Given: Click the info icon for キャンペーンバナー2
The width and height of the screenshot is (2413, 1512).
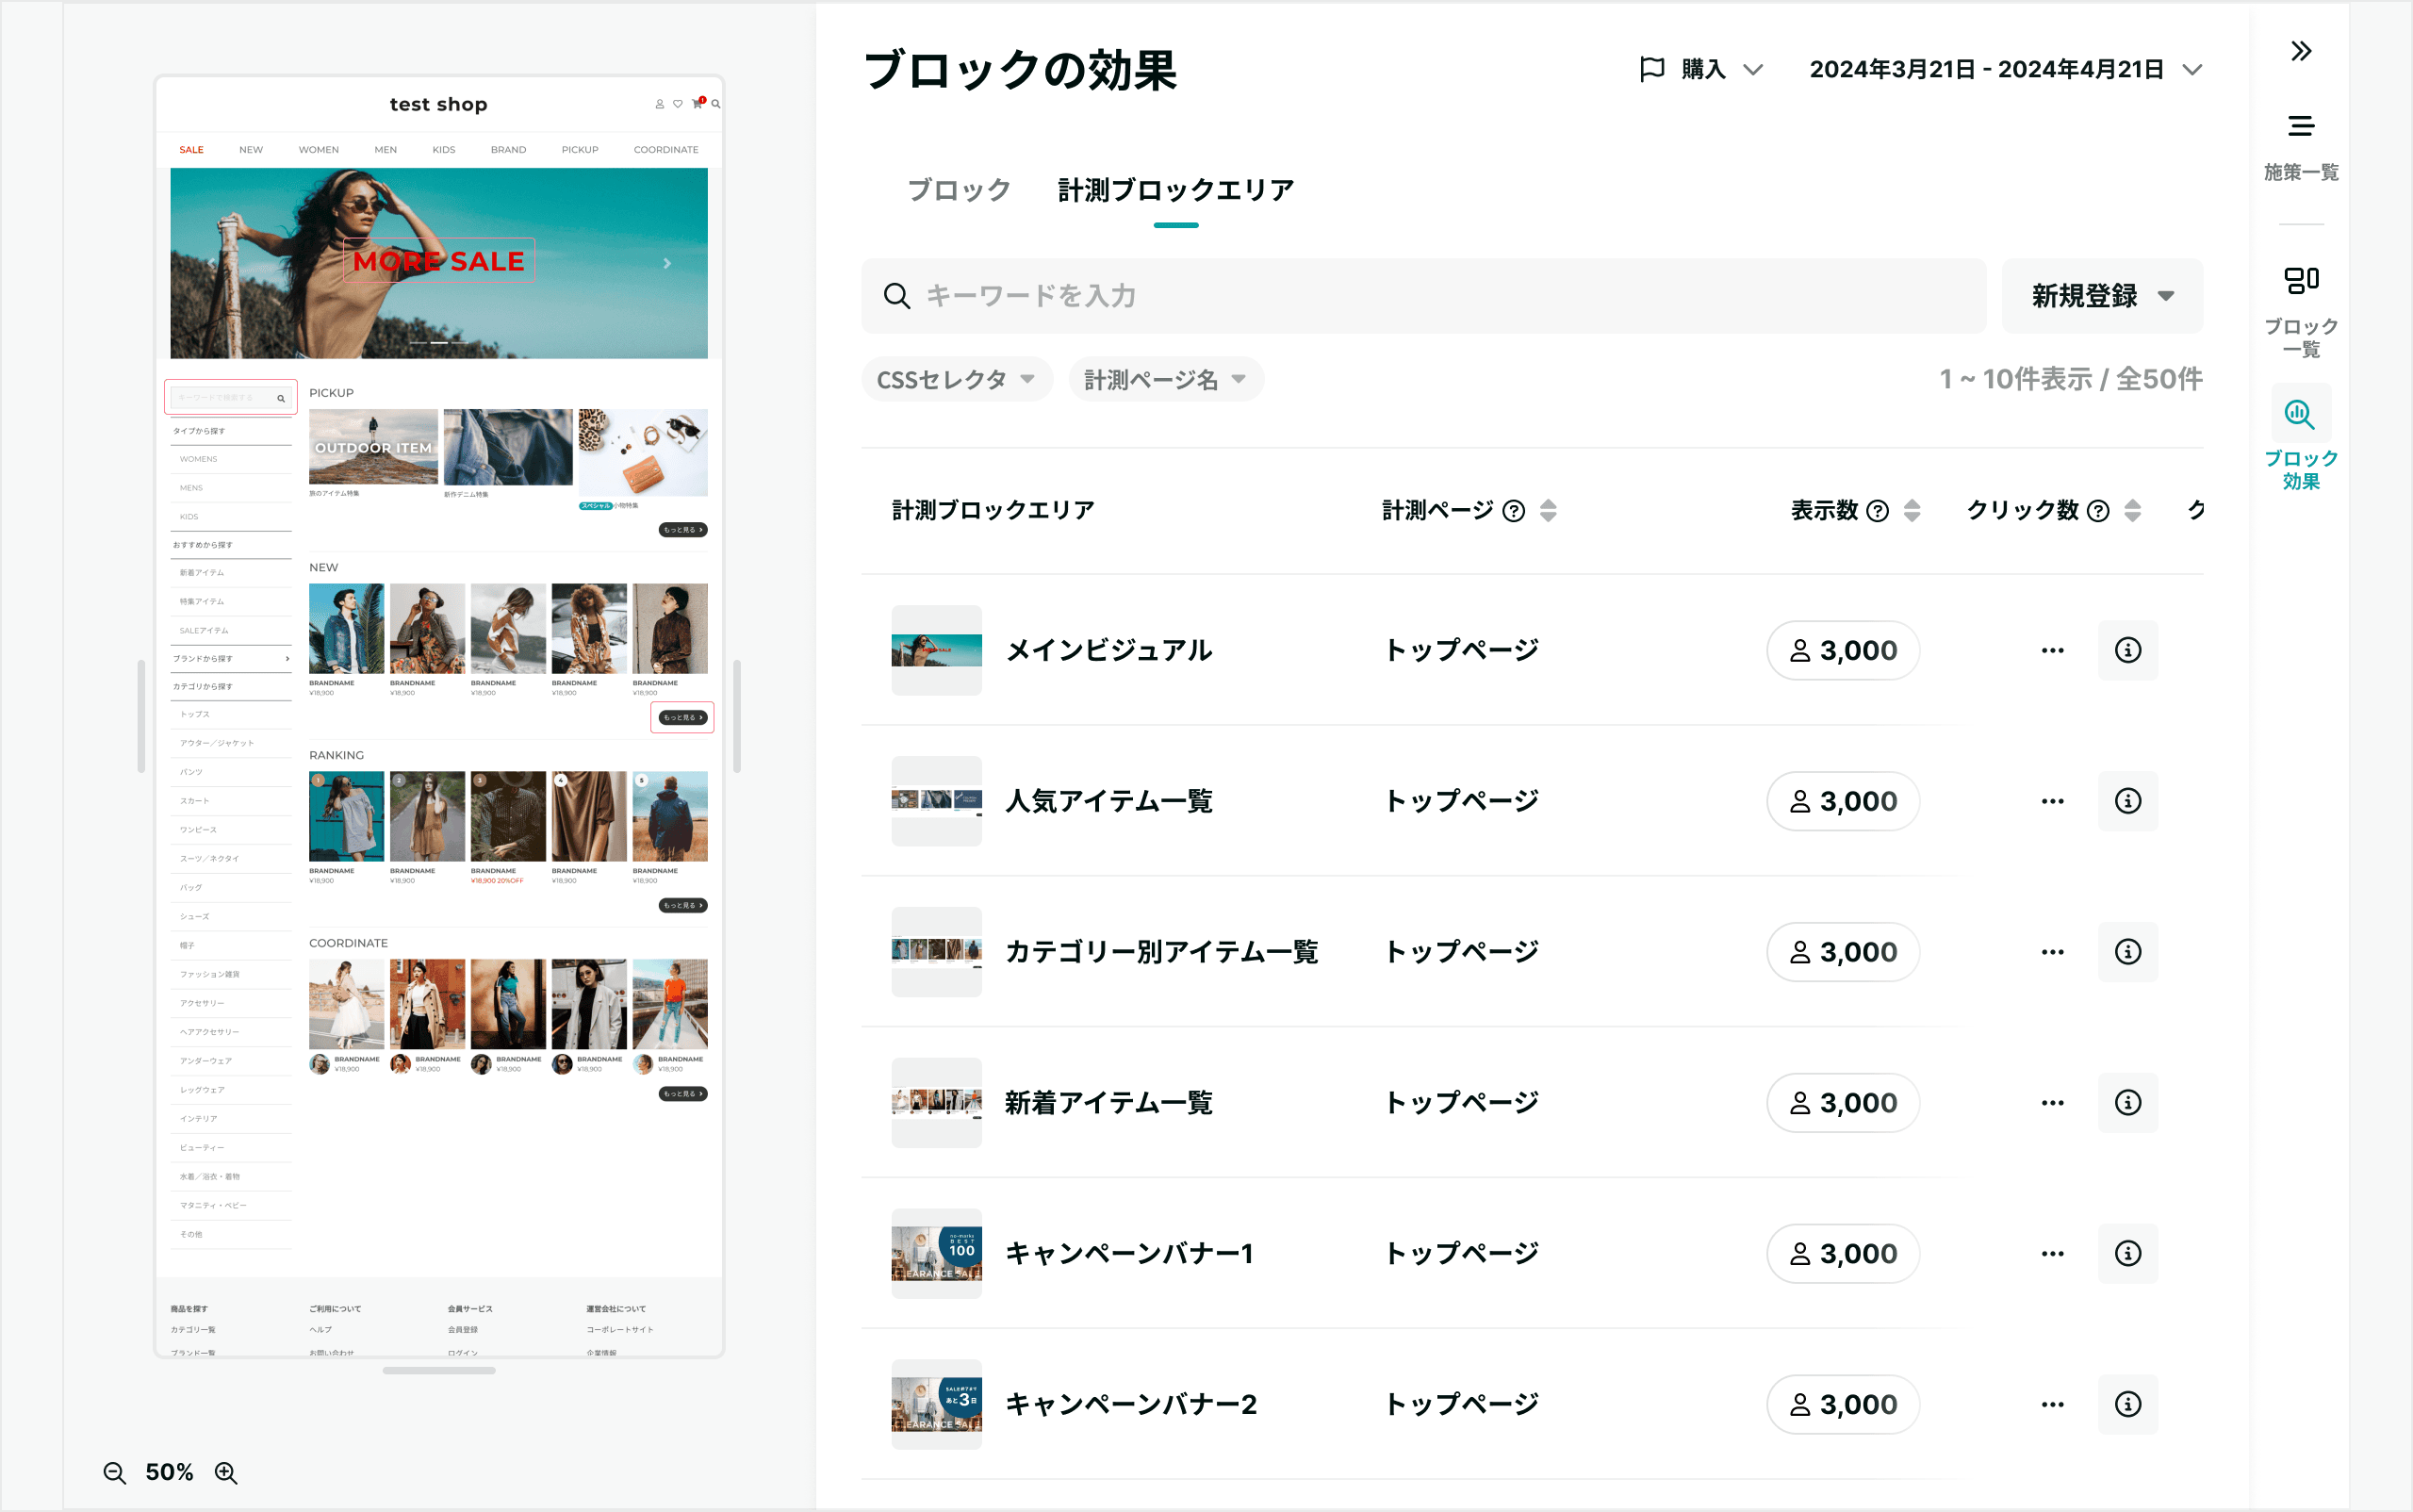Looking at the screenshot, I should (x=2127, y=1404).
